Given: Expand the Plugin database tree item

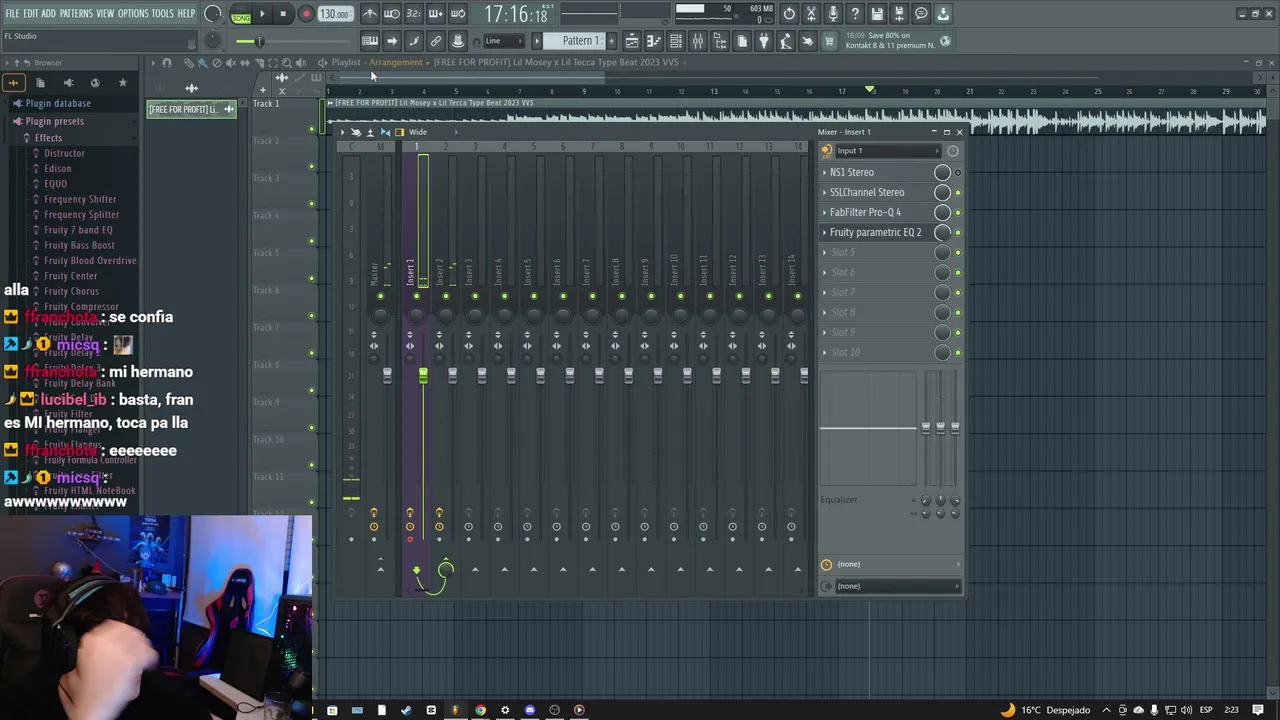Looking at the screenshot, I should click(58, 103).
